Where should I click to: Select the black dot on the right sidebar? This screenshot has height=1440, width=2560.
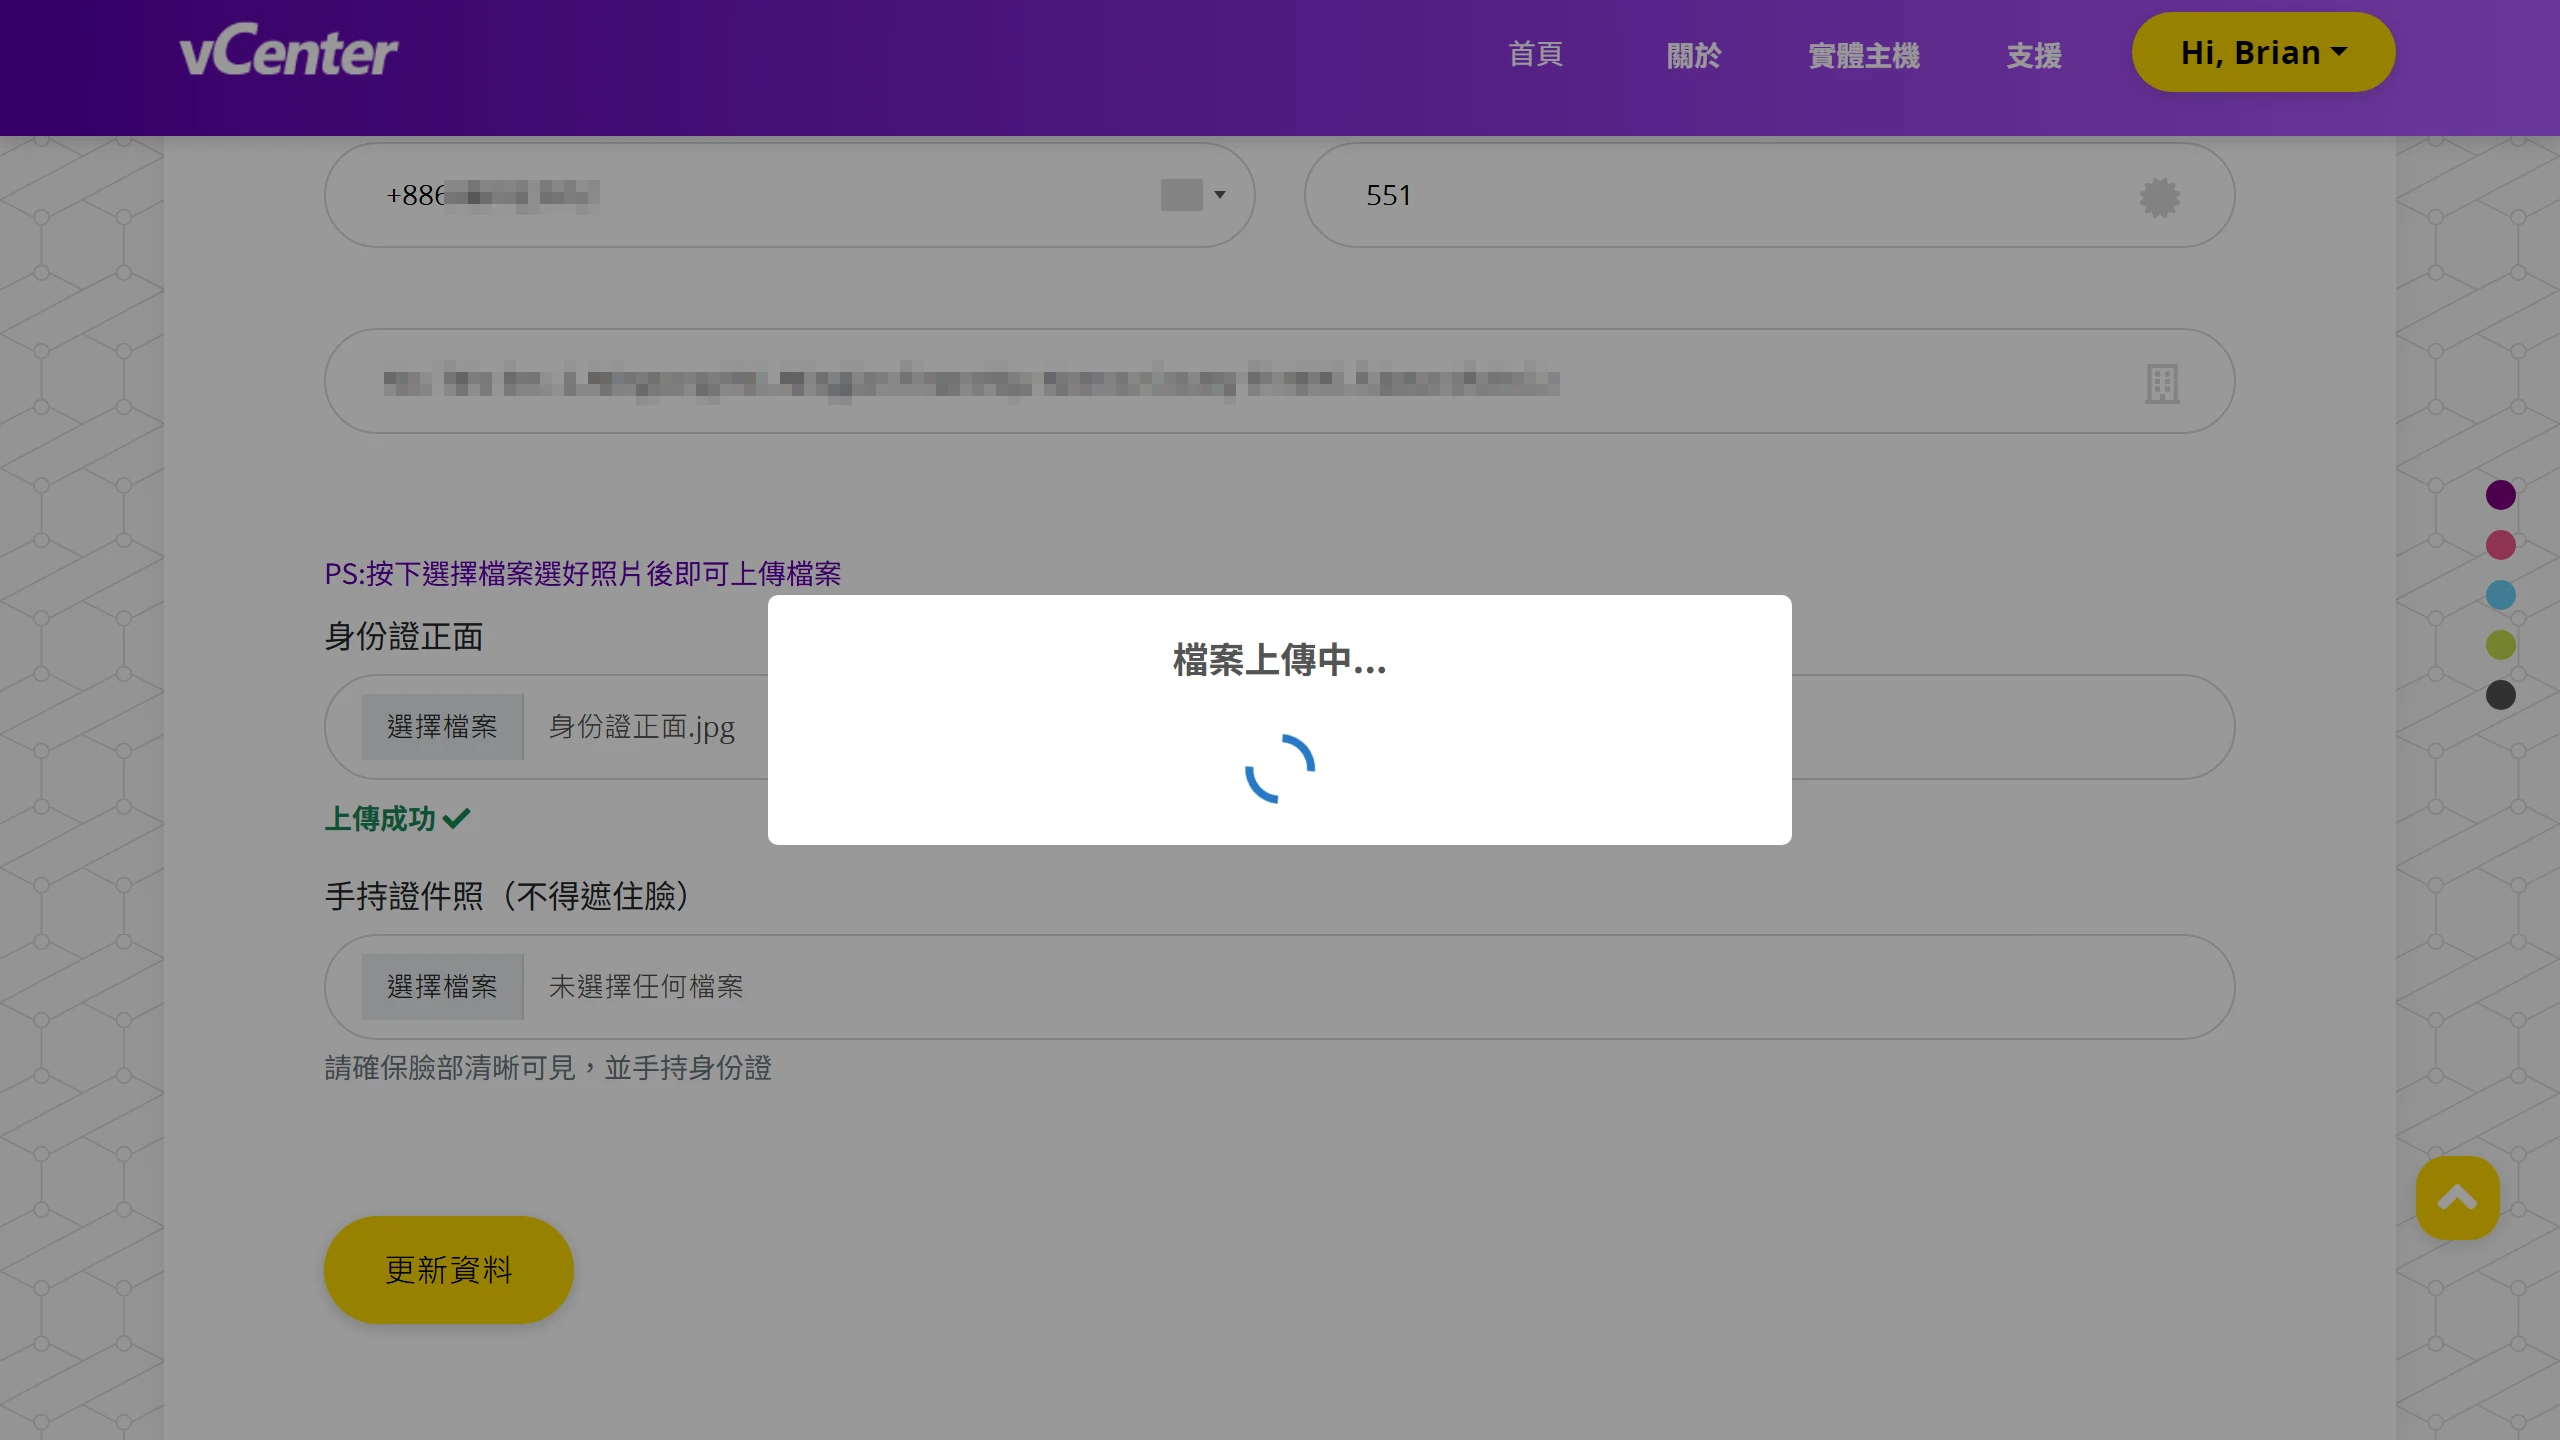[2501, 694]
